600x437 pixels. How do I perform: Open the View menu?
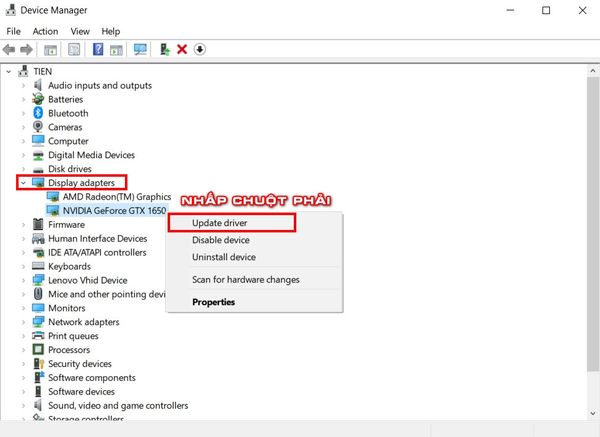coord(80,31)
